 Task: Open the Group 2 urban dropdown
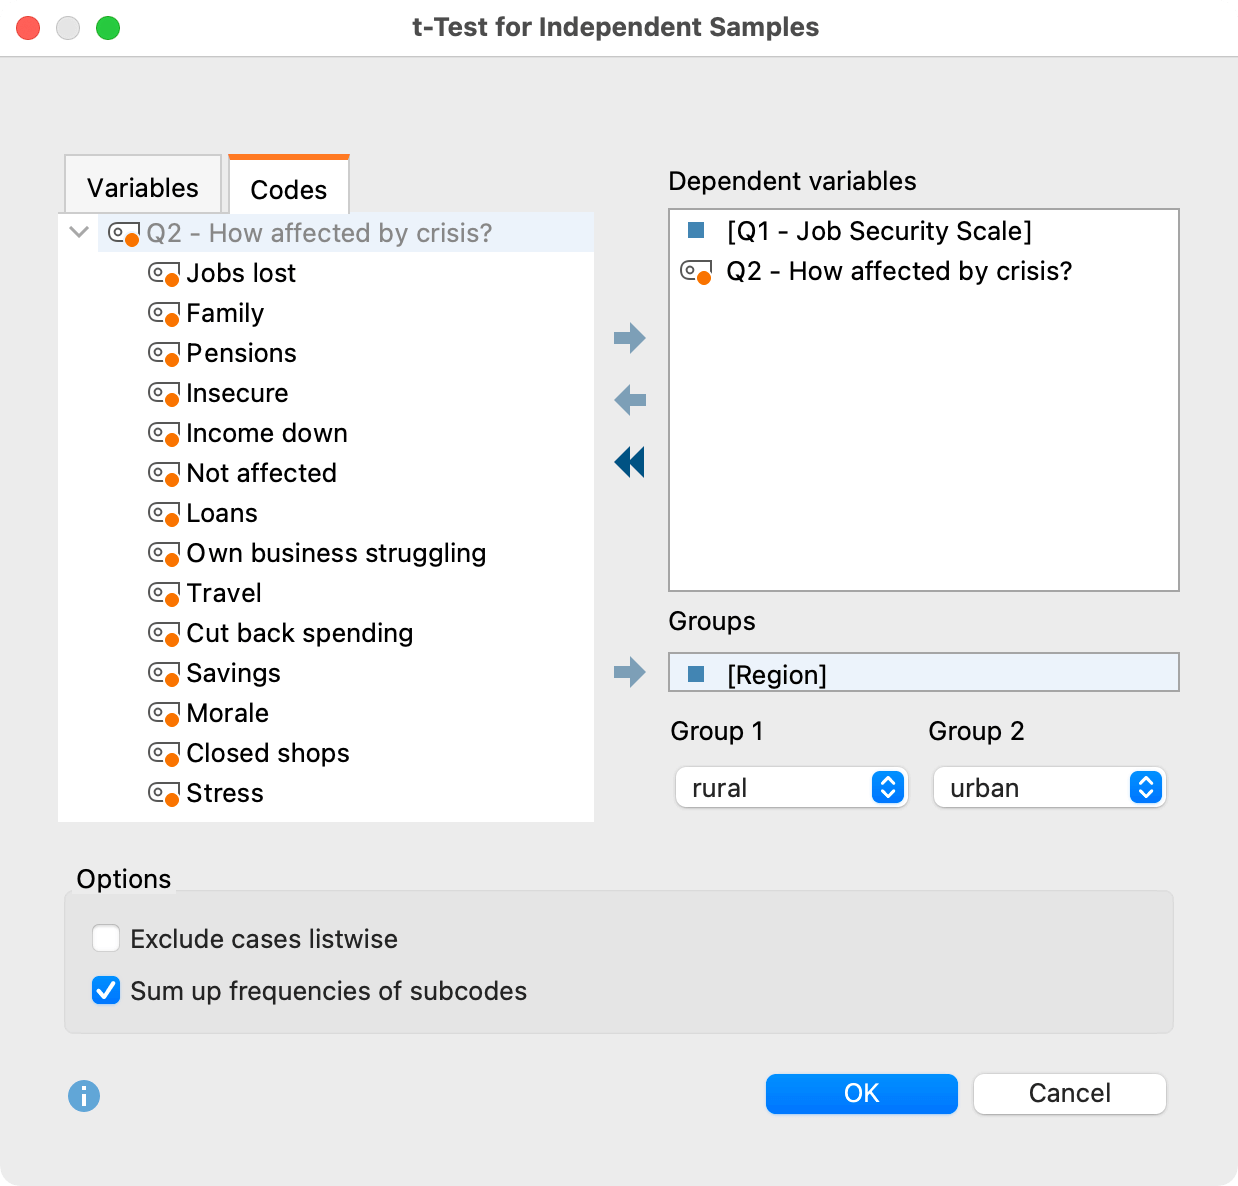pos(1049,788)
